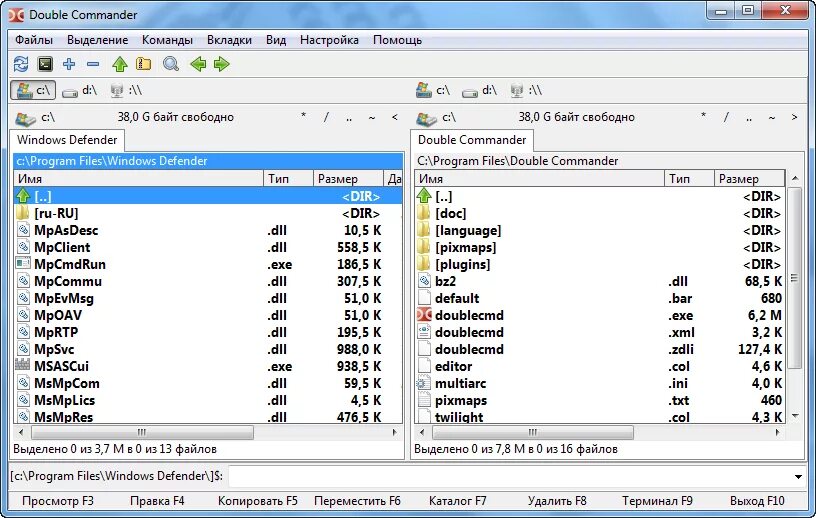
Task: Select drive d:\ in right panel
Action: coord(479,90)
